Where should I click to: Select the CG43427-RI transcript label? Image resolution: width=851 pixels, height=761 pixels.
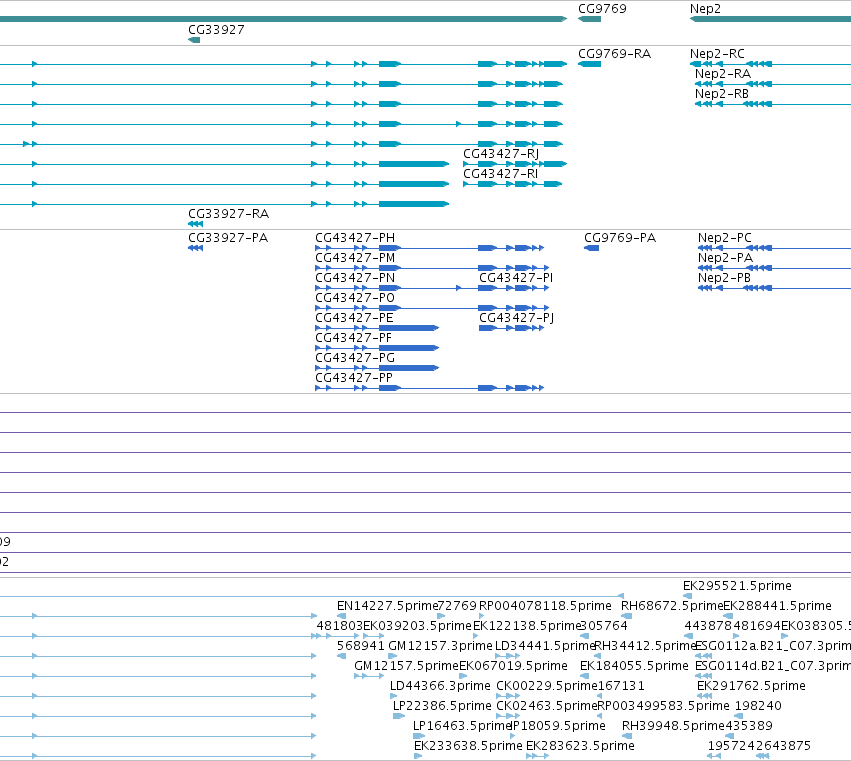500,174
